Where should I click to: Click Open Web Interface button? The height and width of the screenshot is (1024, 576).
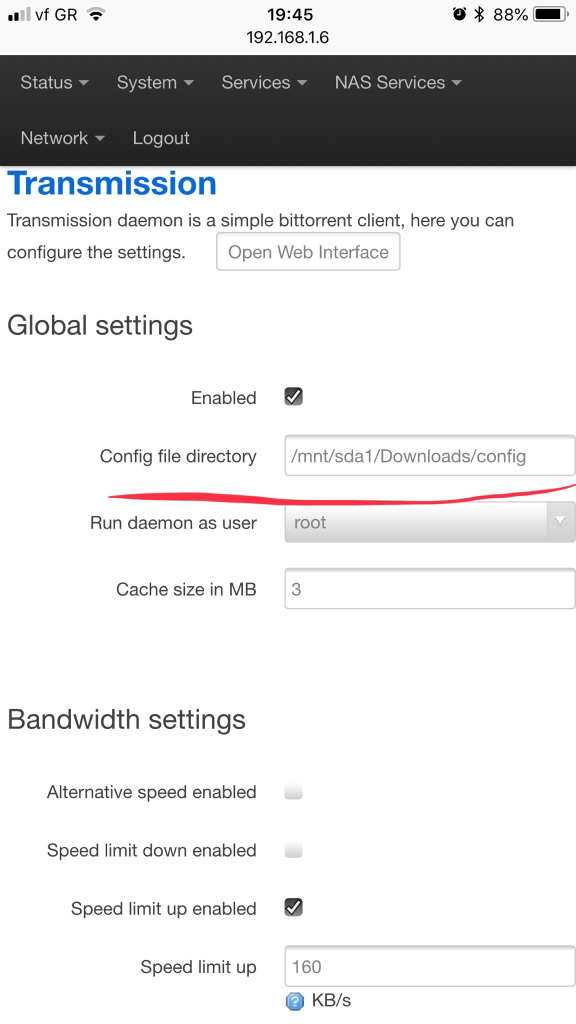(x=308, y=252)
